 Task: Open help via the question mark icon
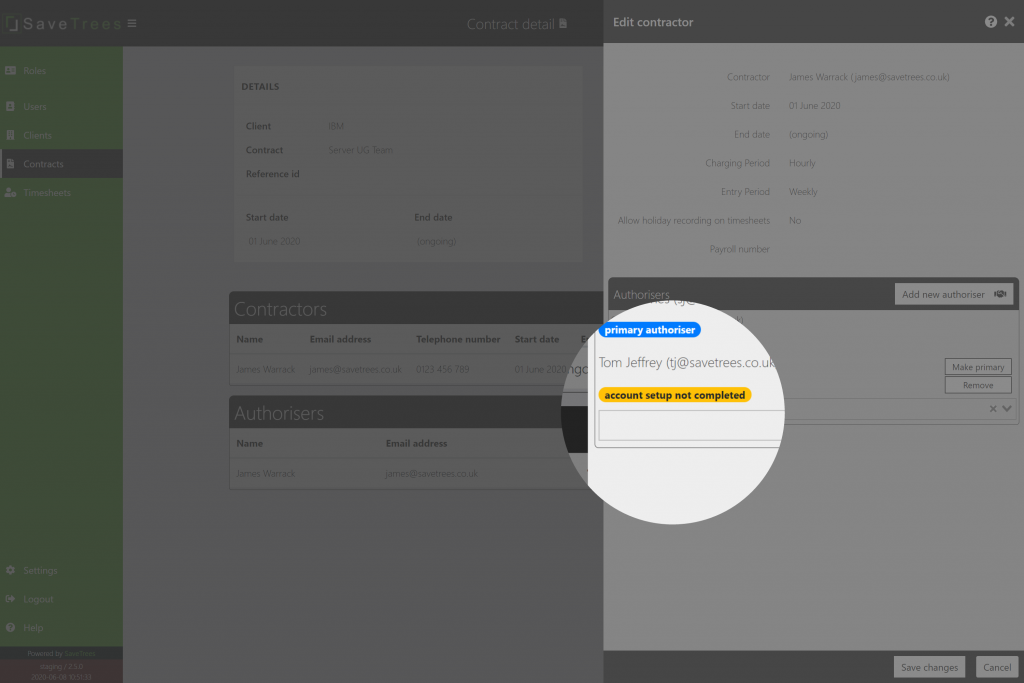coord(990,21)
